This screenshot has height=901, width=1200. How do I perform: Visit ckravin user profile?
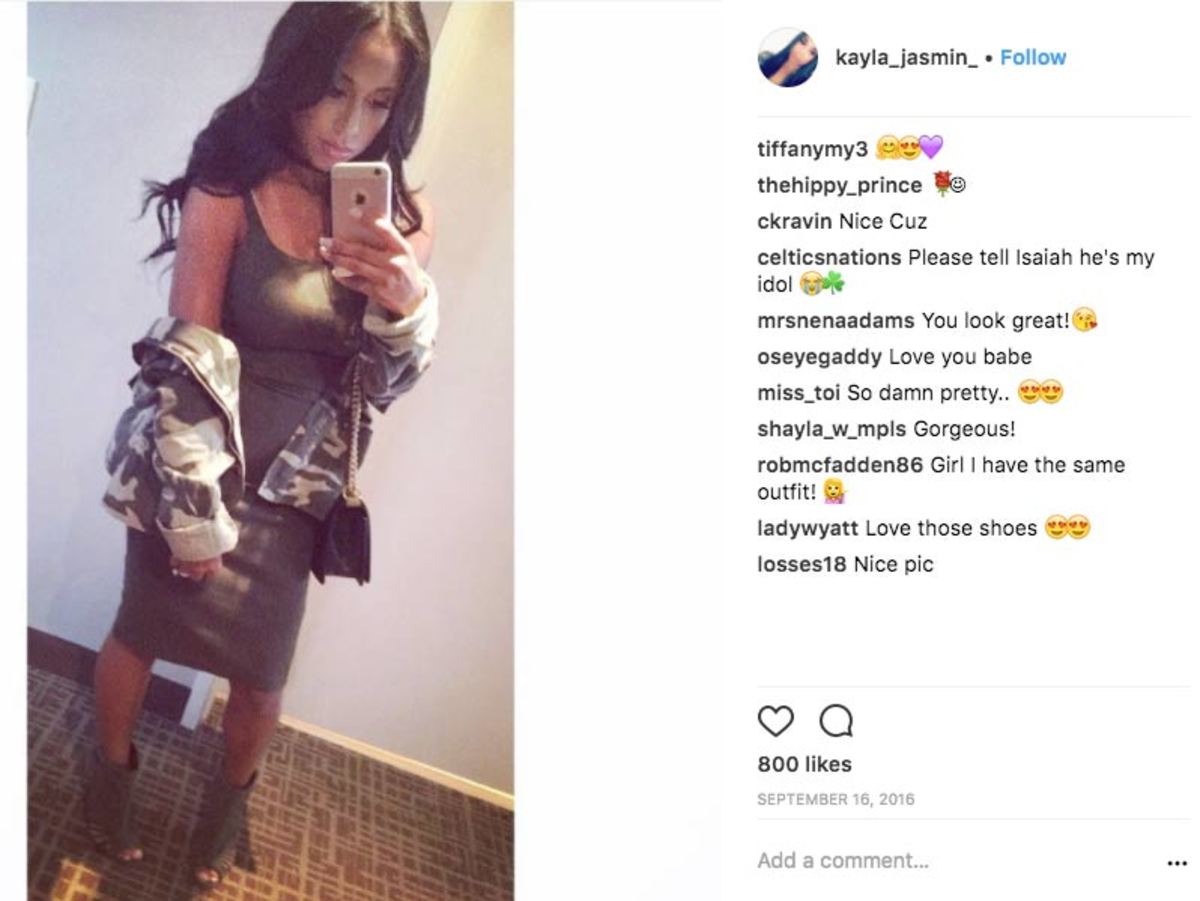click(795, 221)
